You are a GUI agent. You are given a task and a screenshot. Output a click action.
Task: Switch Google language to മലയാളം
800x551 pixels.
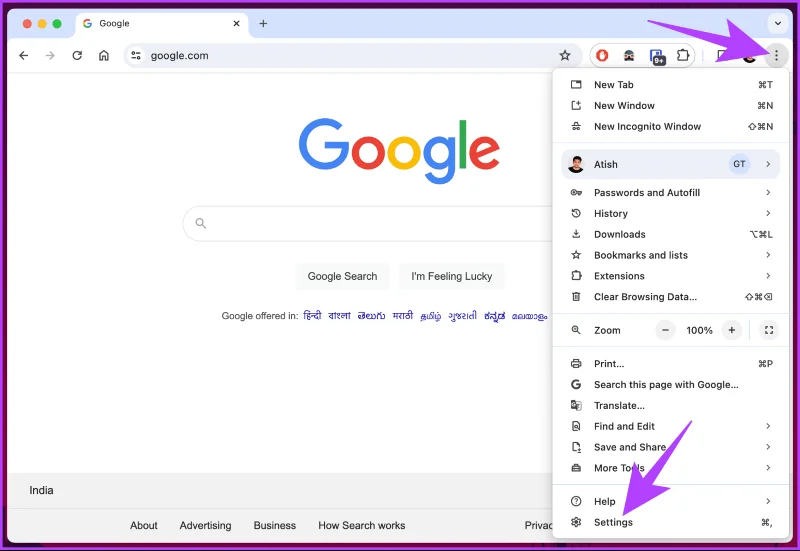[x=530, y=316]
